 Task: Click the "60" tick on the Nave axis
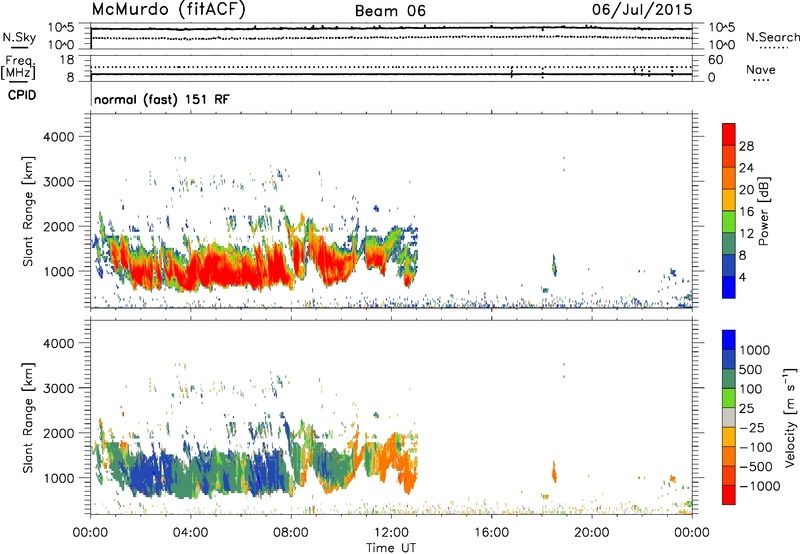tap(715, 60)
